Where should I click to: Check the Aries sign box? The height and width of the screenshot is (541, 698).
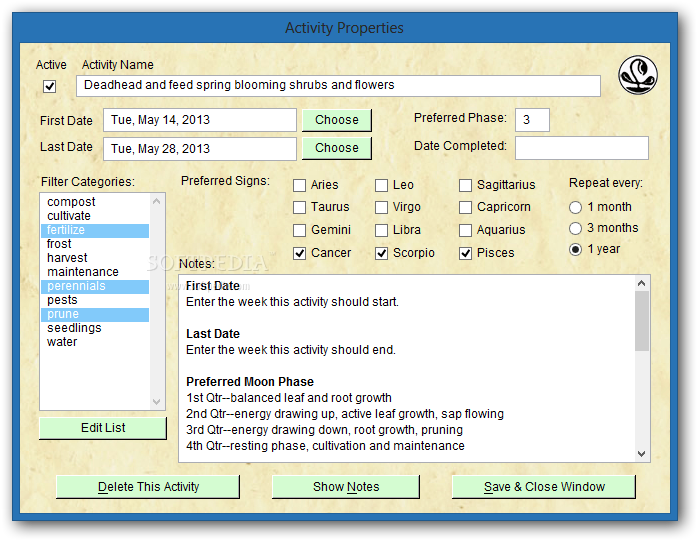(x=300, y=185)
